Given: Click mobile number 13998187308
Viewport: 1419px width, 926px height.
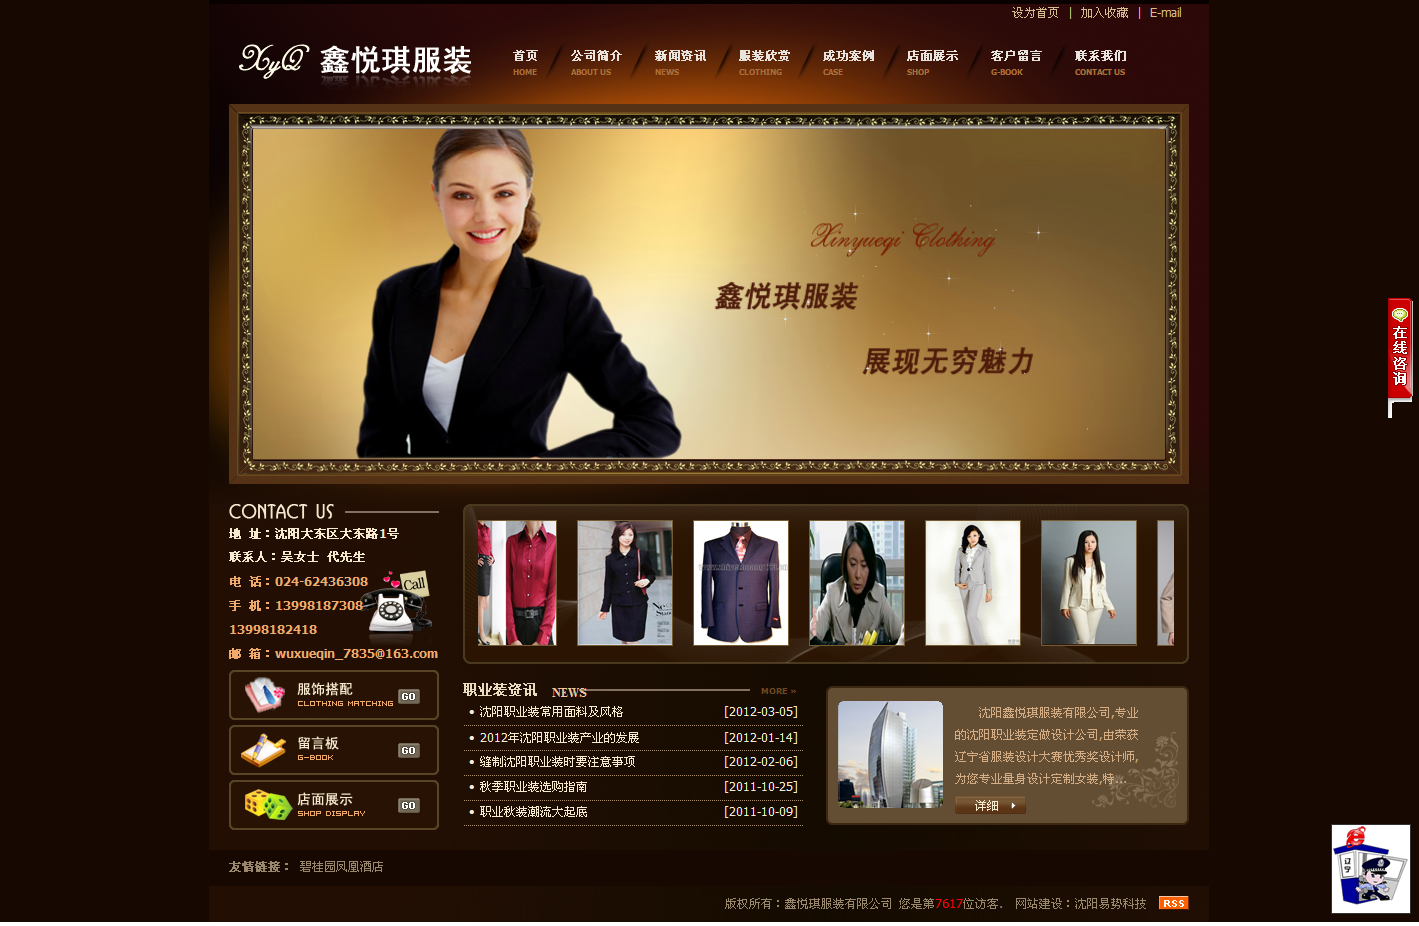Looking at the screenshot, I should [x=319, y=606].
